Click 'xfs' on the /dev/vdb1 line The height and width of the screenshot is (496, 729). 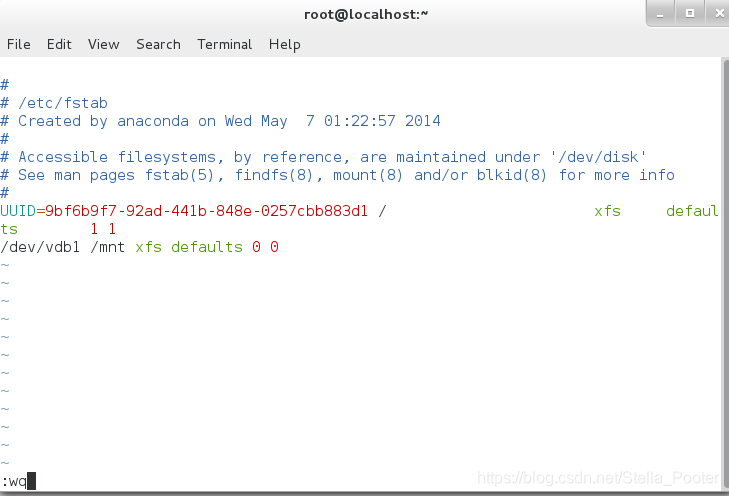point(148,247)
